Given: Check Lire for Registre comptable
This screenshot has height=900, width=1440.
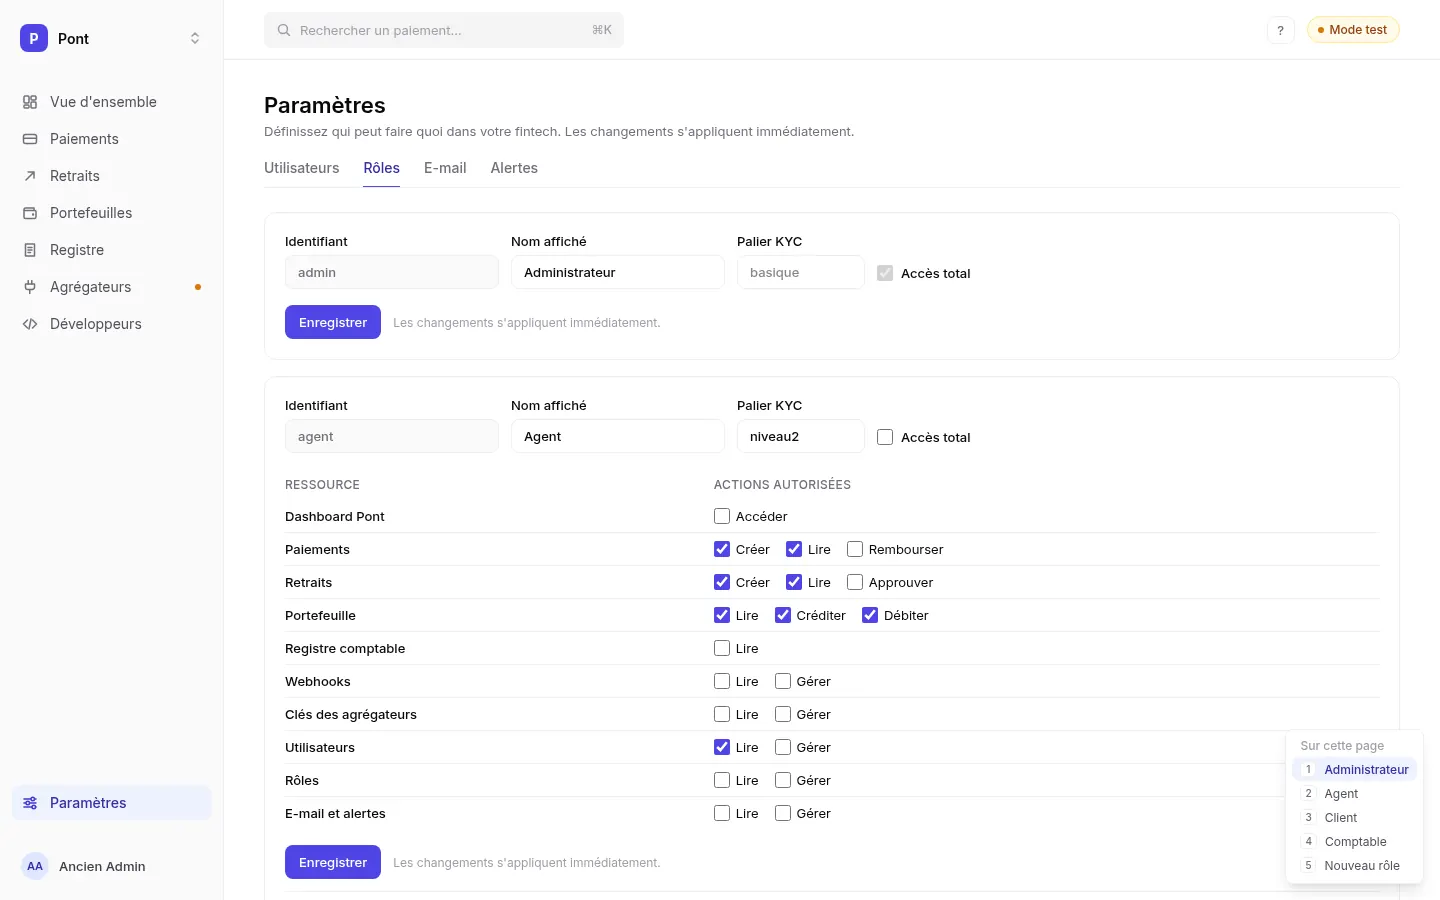Looking at the screenshot, I should coord(722,648).
